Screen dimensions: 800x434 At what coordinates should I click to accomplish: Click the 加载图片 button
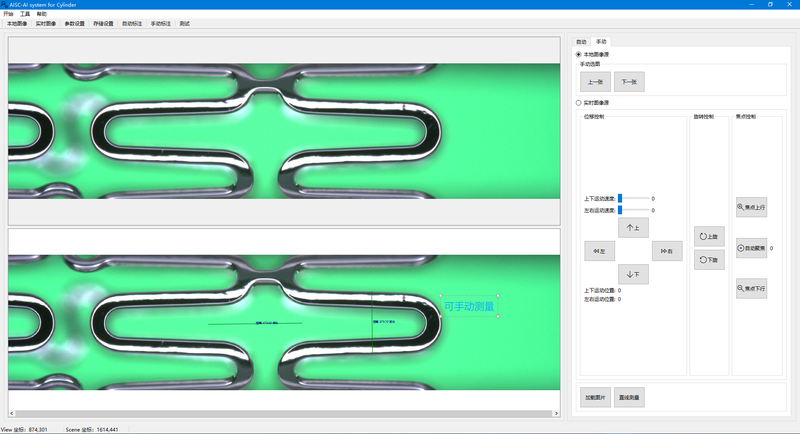pos(595,397)
